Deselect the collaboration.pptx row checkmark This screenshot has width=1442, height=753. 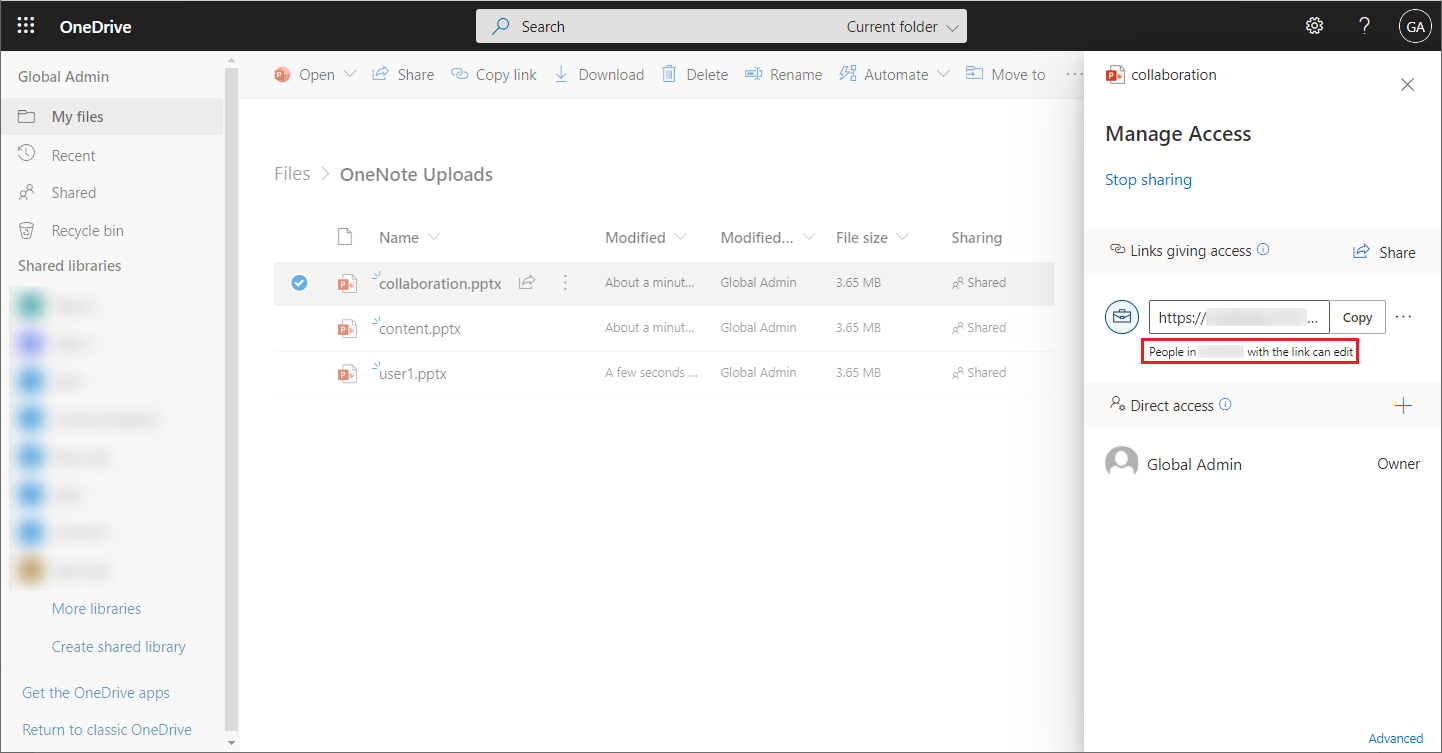coord(299,283)
